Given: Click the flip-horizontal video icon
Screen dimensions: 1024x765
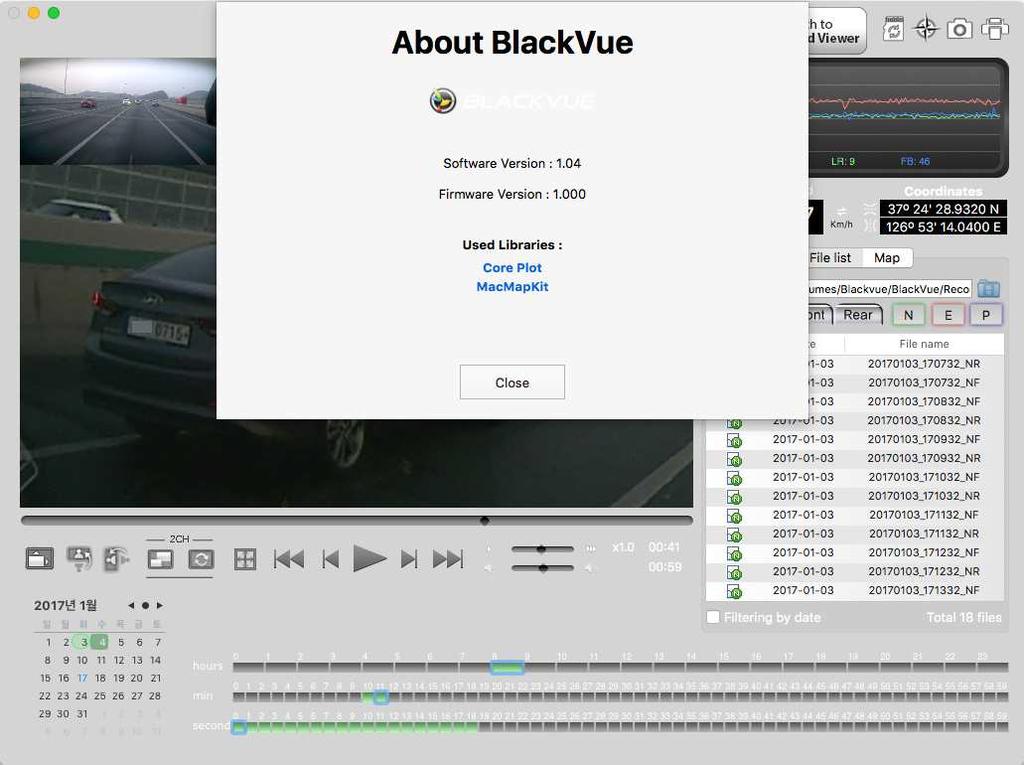Looking at the screenshot, I should pyautogui.click(x=117, y=559).
